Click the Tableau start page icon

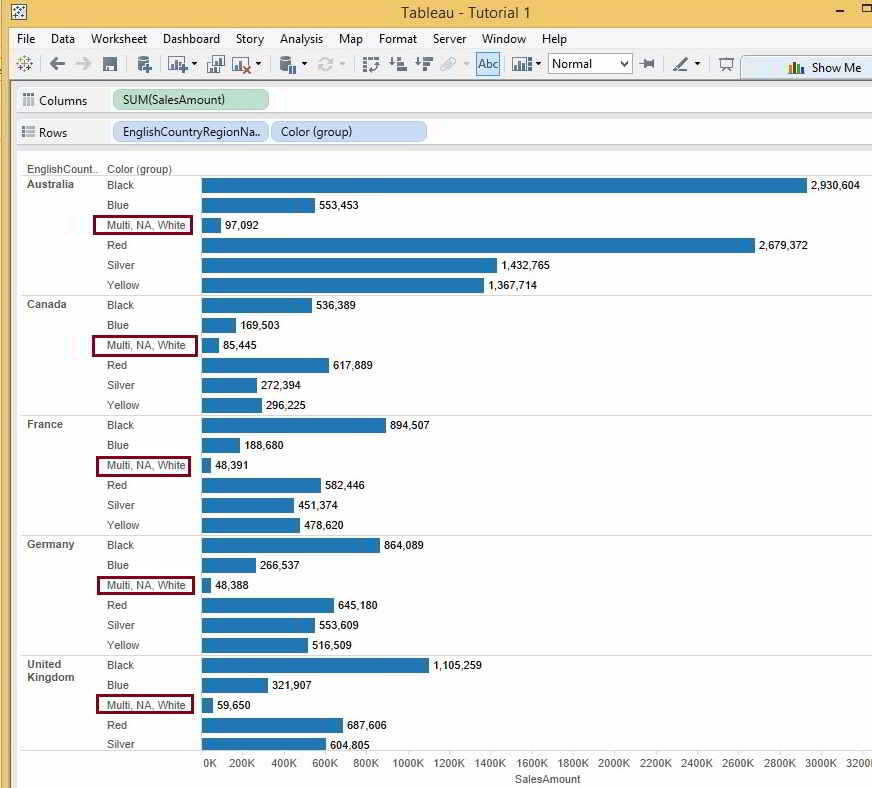click(23, 66)
